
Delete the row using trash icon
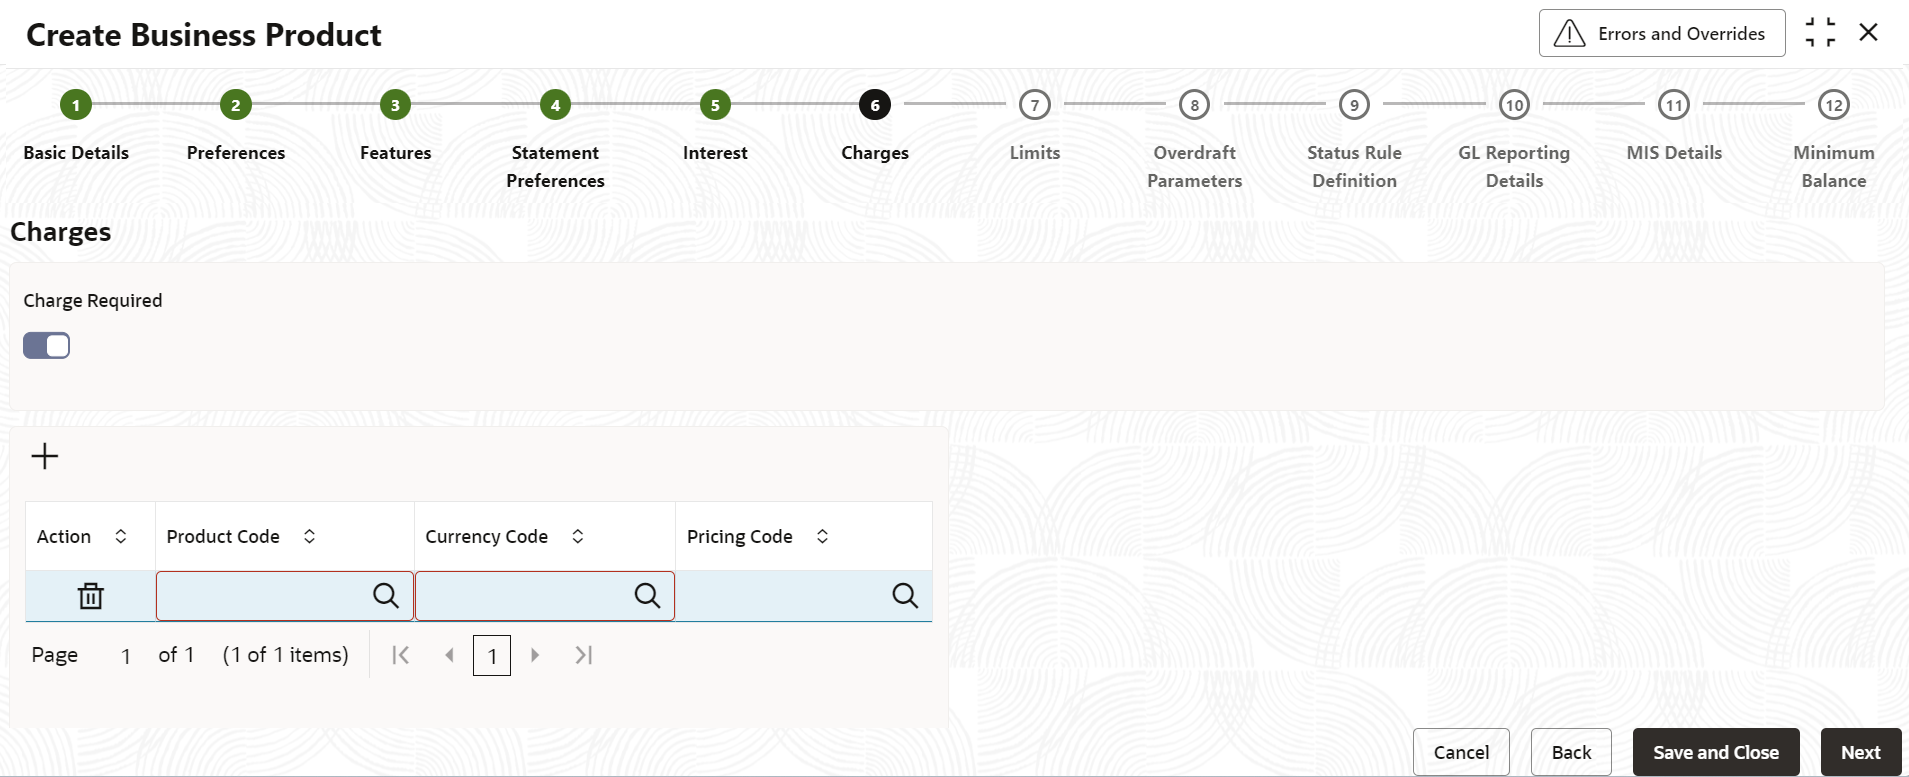(91, 596)
